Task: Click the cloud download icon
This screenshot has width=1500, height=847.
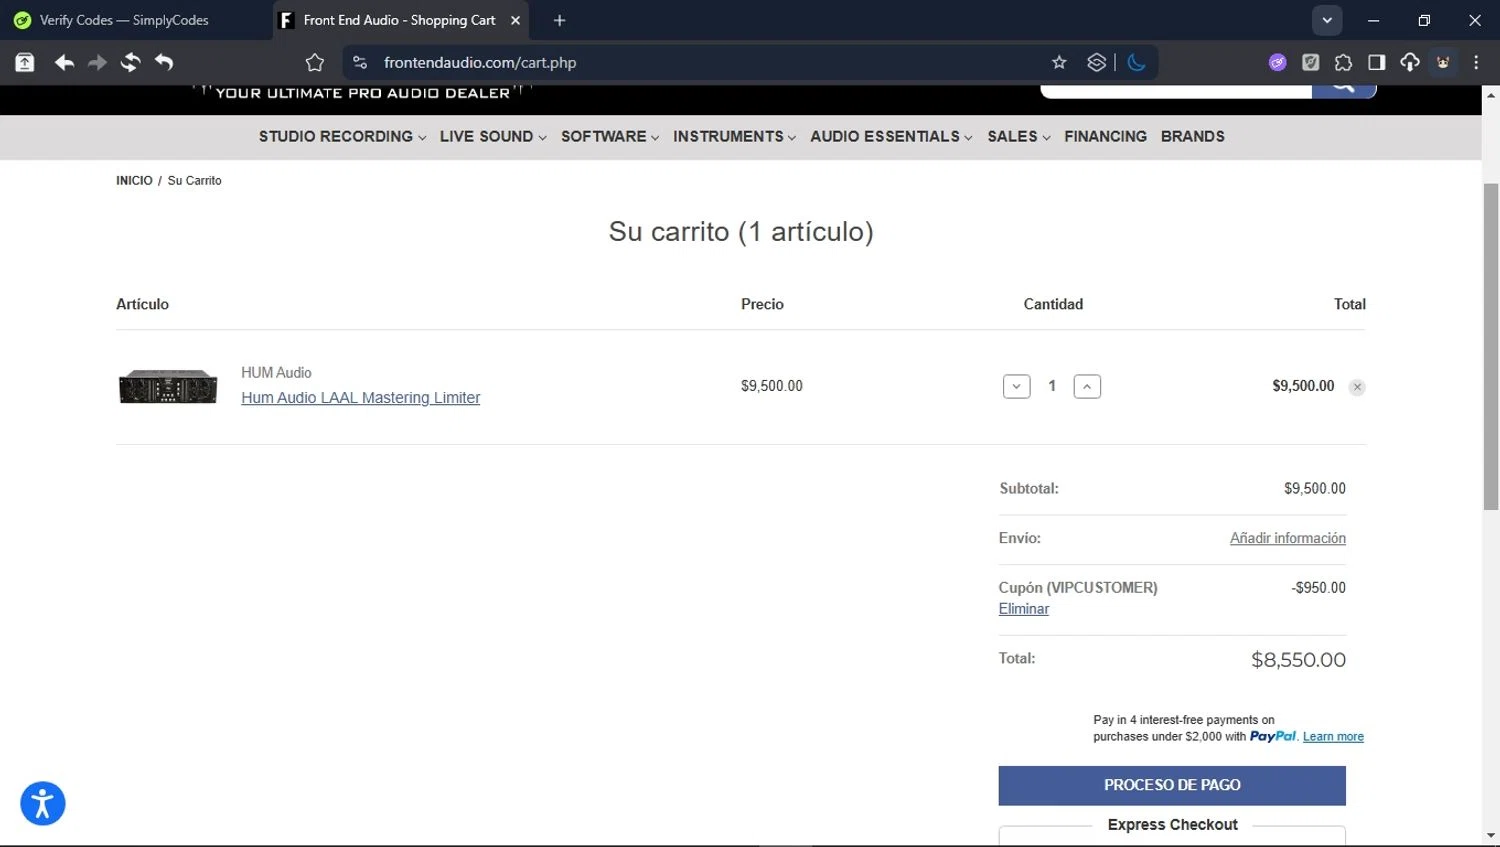Action: (x=1410, y=62)
